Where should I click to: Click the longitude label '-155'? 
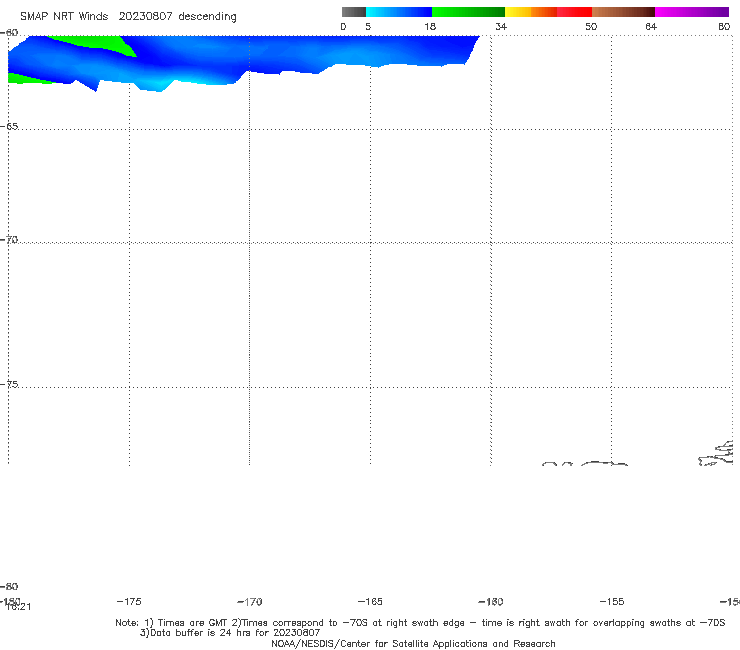click(x=612, y=601)
